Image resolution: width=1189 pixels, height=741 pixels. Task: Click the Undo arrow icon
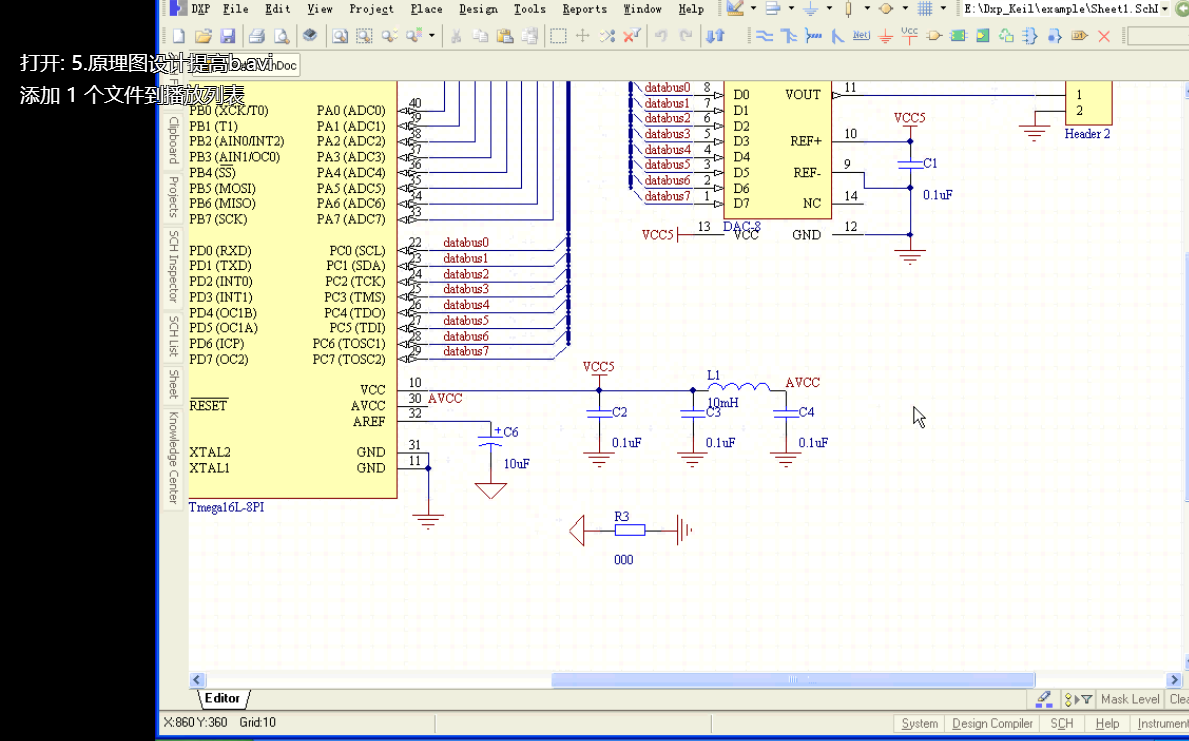click(661, 36)
